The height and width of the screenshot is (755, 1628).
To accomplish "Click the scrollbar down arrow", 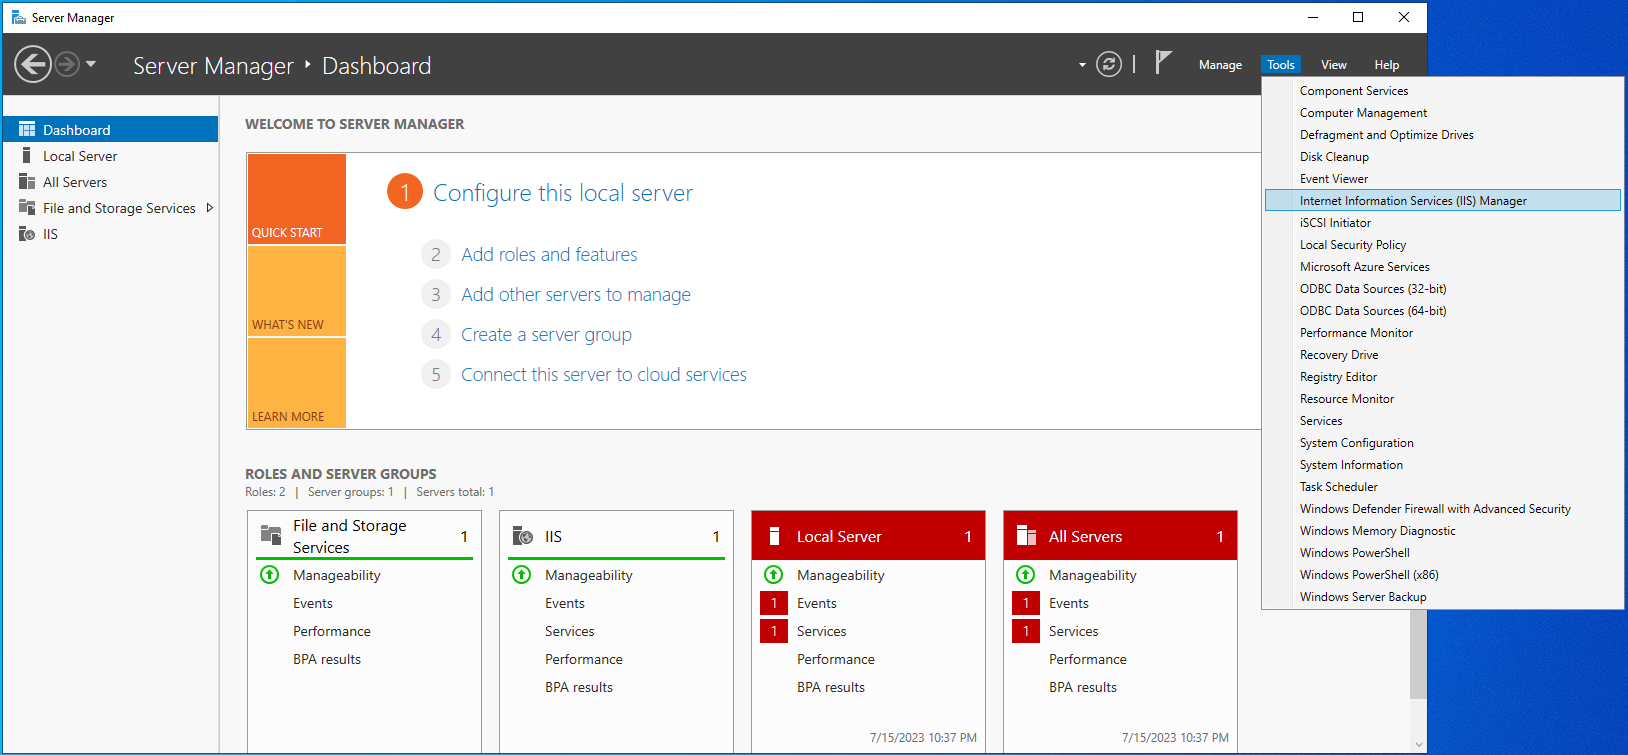I will click(1418, 744).
